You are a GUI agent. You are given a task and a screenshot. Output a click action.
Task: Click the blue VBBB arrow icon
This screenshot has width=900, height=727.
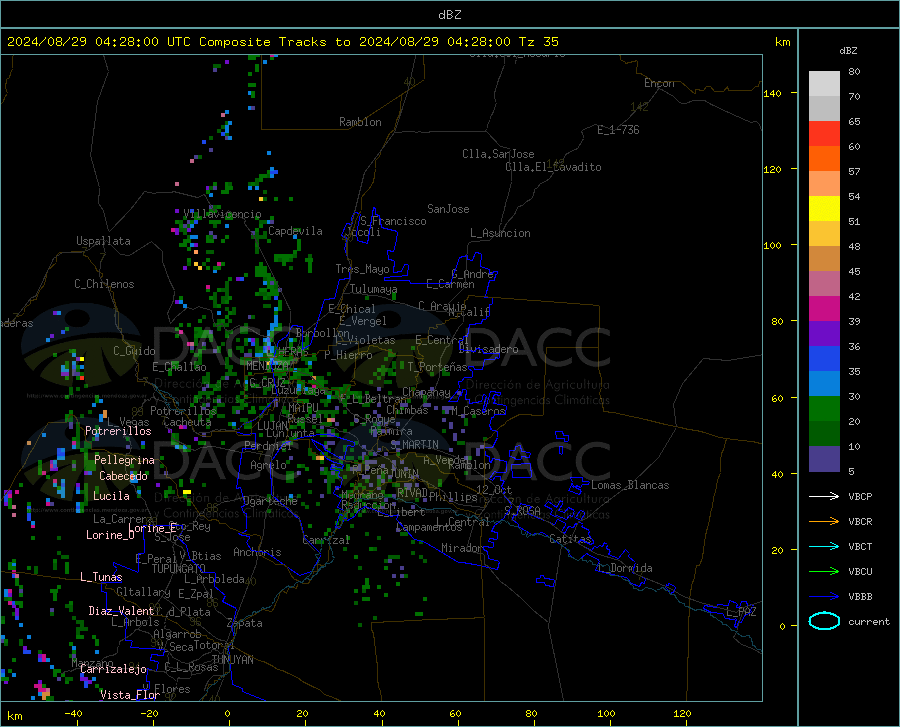pyautogui.click(x=824, y=597)
